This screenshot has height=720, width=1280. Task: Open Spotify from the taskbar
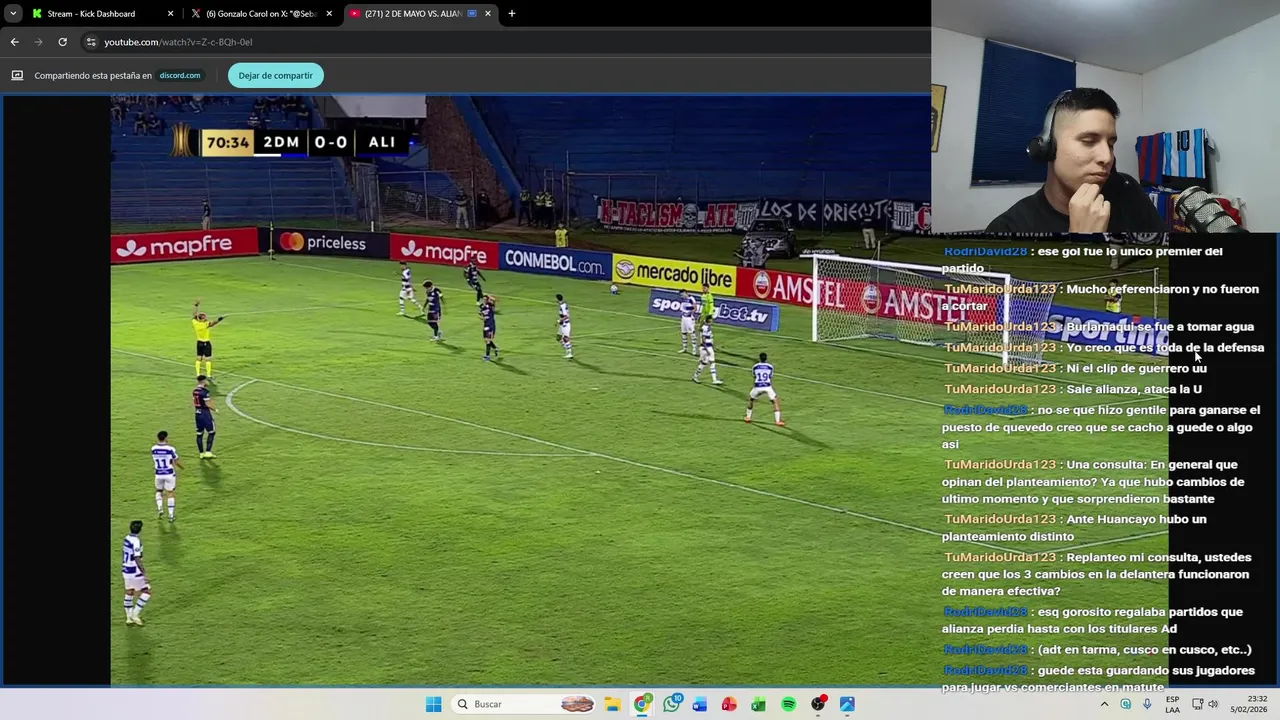788,704
